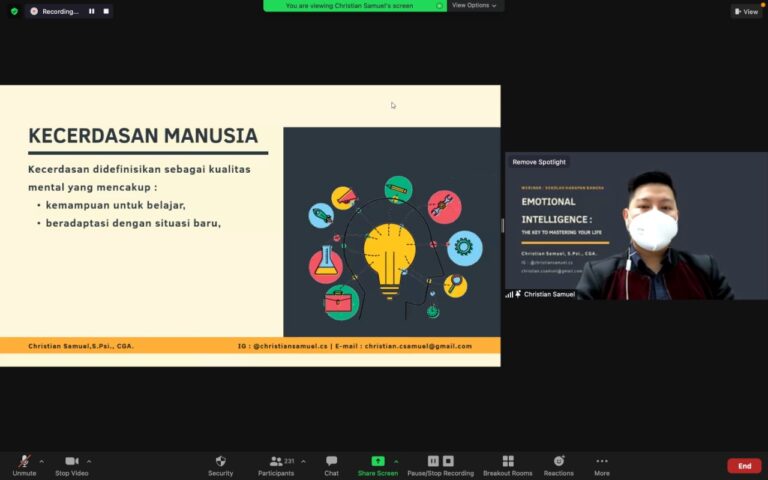Stop the recording from the top bar
The image size is (768, 480).
(x=106, y=11)
